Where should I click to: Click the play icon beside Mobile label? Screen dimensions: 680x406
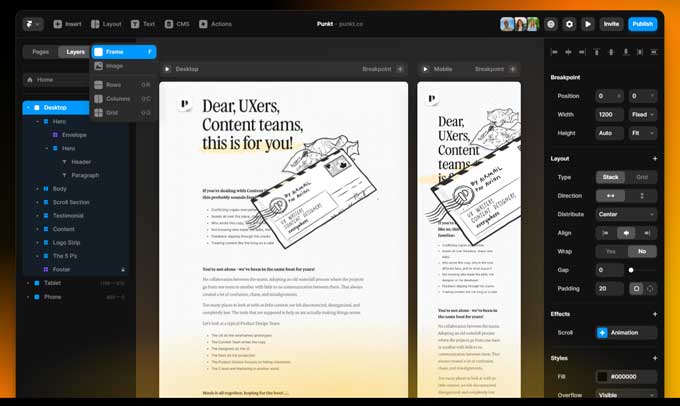(x=425, y=69)
